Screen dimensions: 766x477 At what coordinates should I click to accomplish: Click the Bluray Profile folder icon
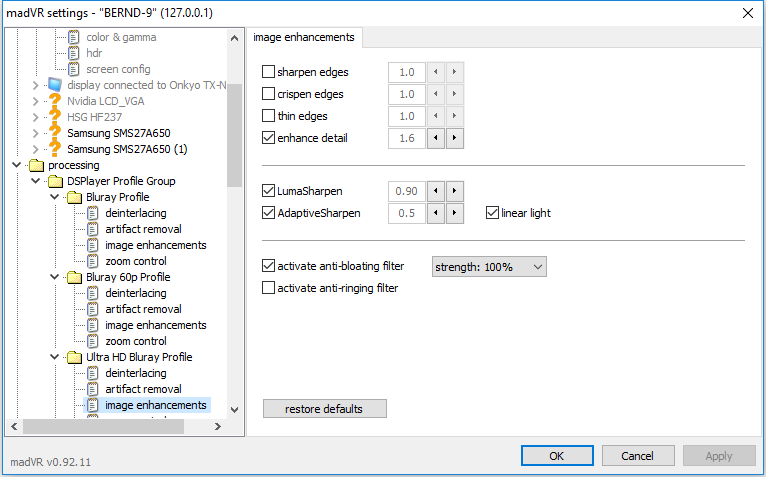click(74, 197)
